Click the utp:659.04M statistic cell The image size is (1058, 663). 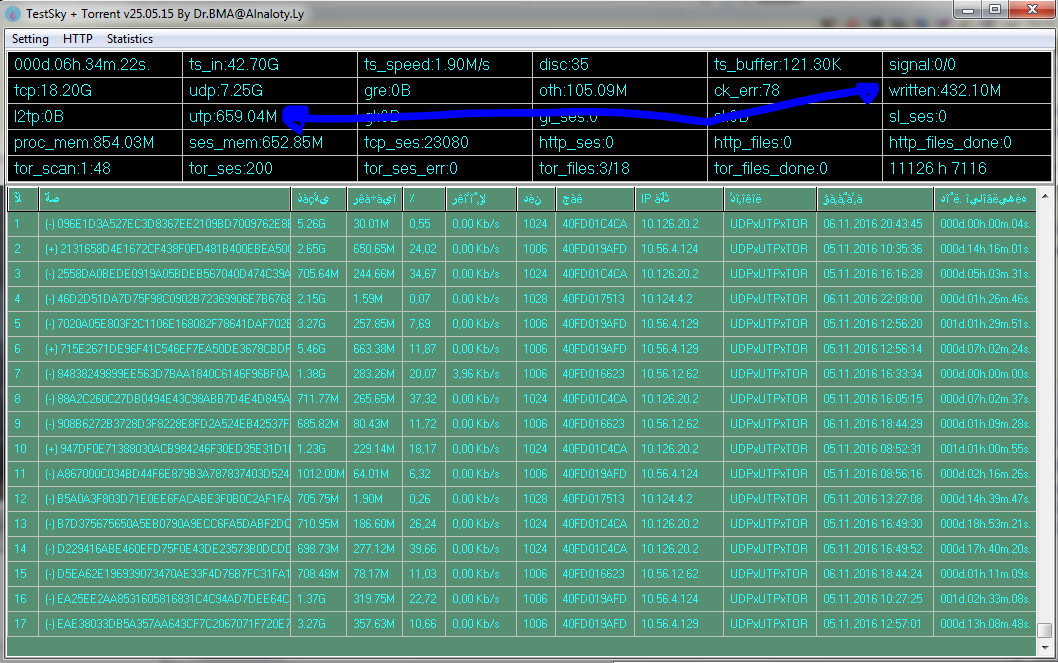point(269,117)
